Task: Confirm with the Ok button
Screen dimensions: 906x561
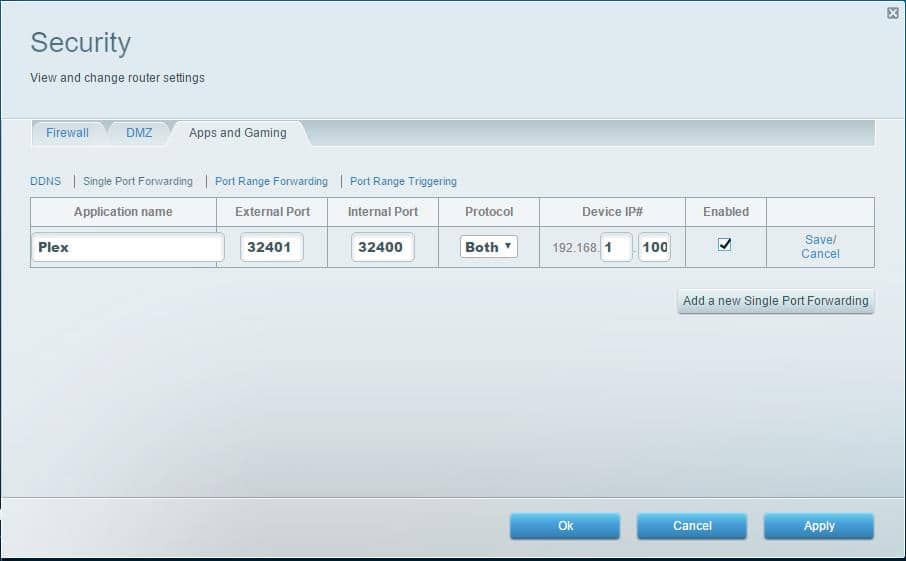Action: [565, 526]
